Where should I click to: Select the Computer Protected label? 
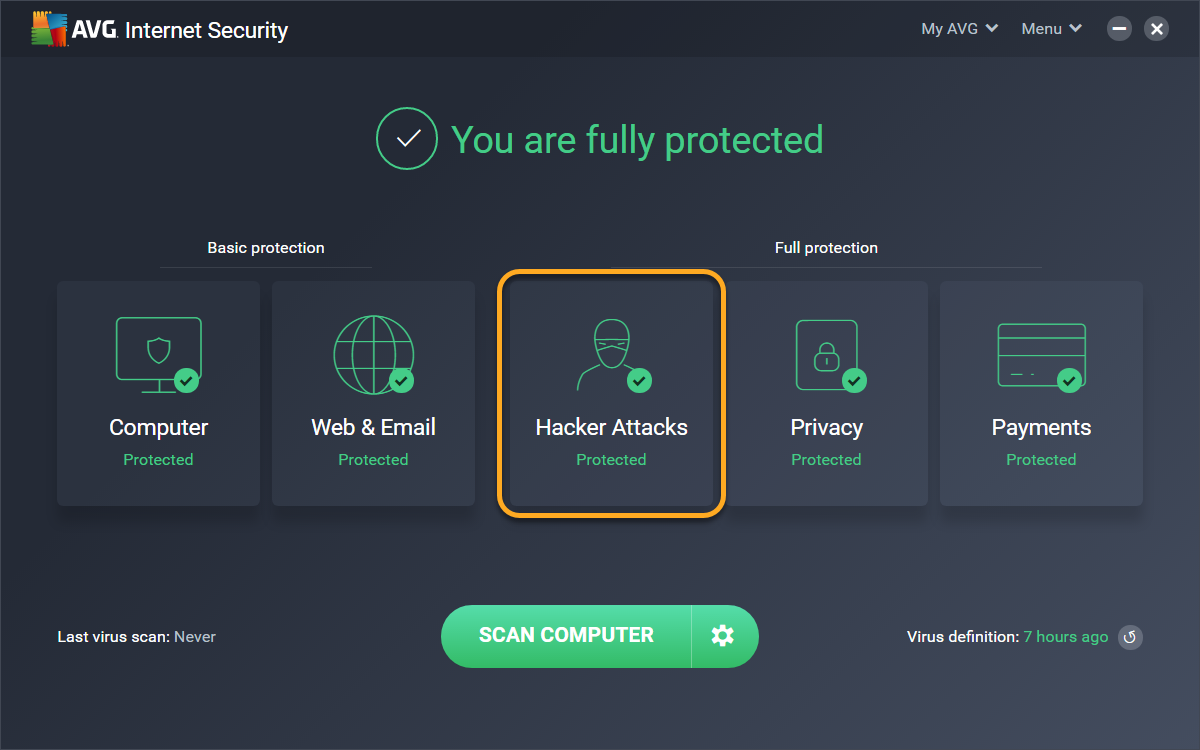pyautogui.click(x=158, y=460)
